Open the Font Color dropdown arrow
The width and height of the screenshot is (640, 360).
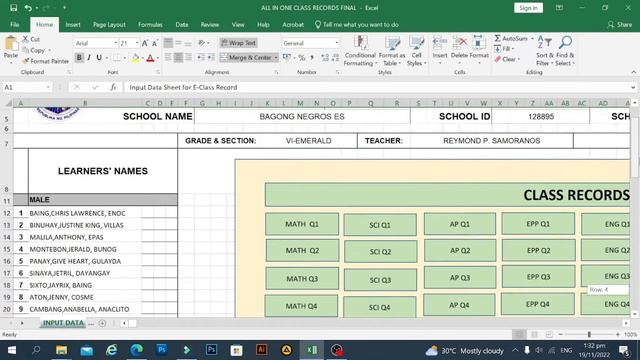(158, 58)
